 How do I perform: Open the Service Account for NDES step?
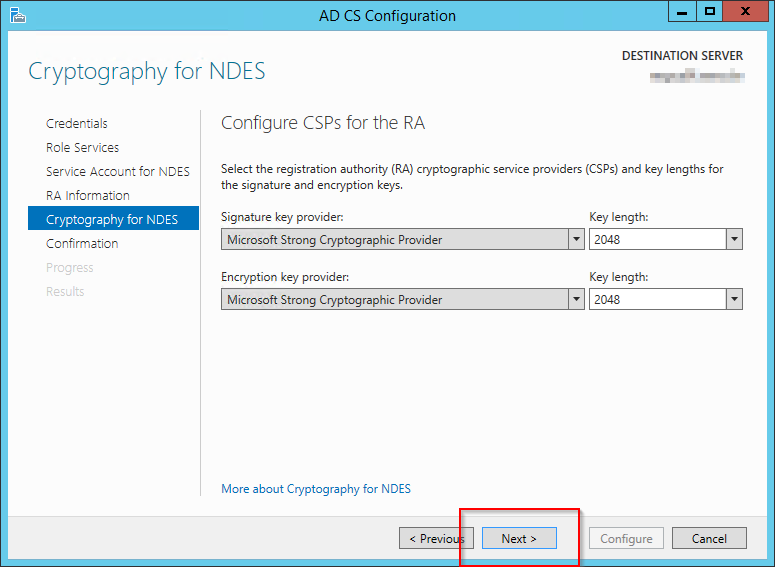point(118,171)
